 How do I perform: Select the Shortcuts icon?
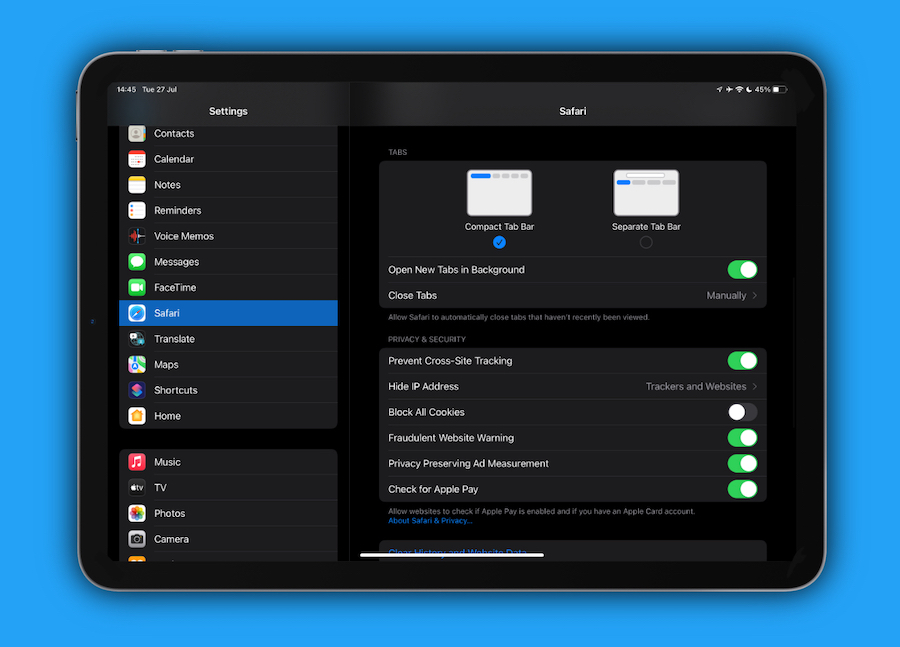point(137,390)
